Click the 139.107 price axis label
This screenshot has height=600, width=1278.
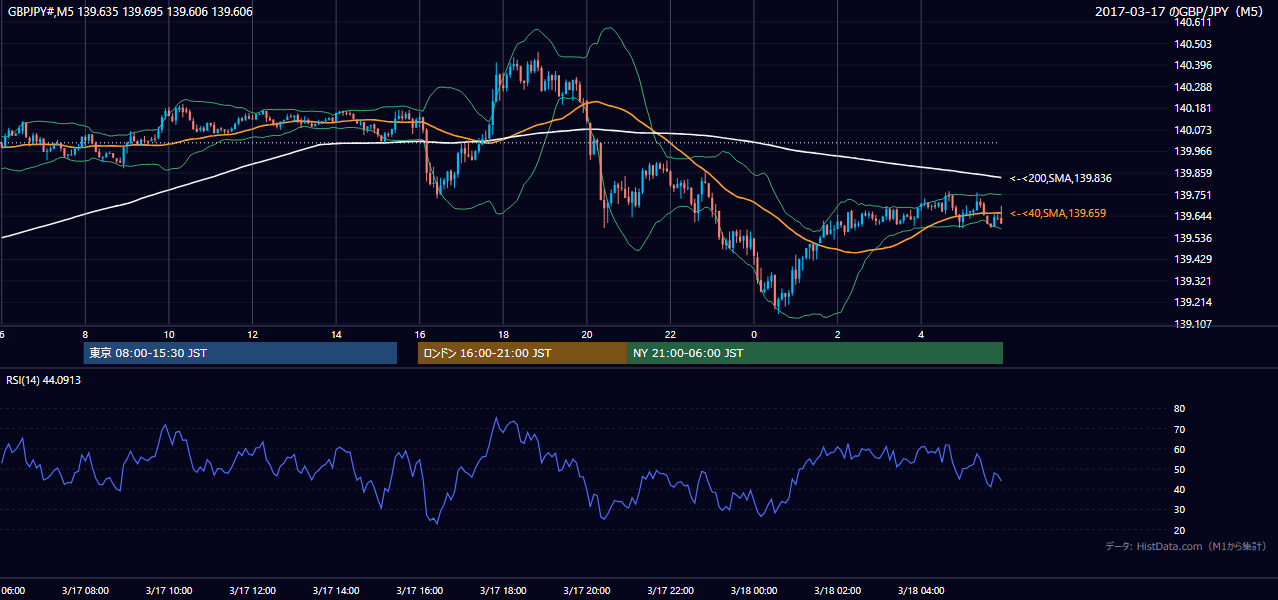click(1194, 324)
